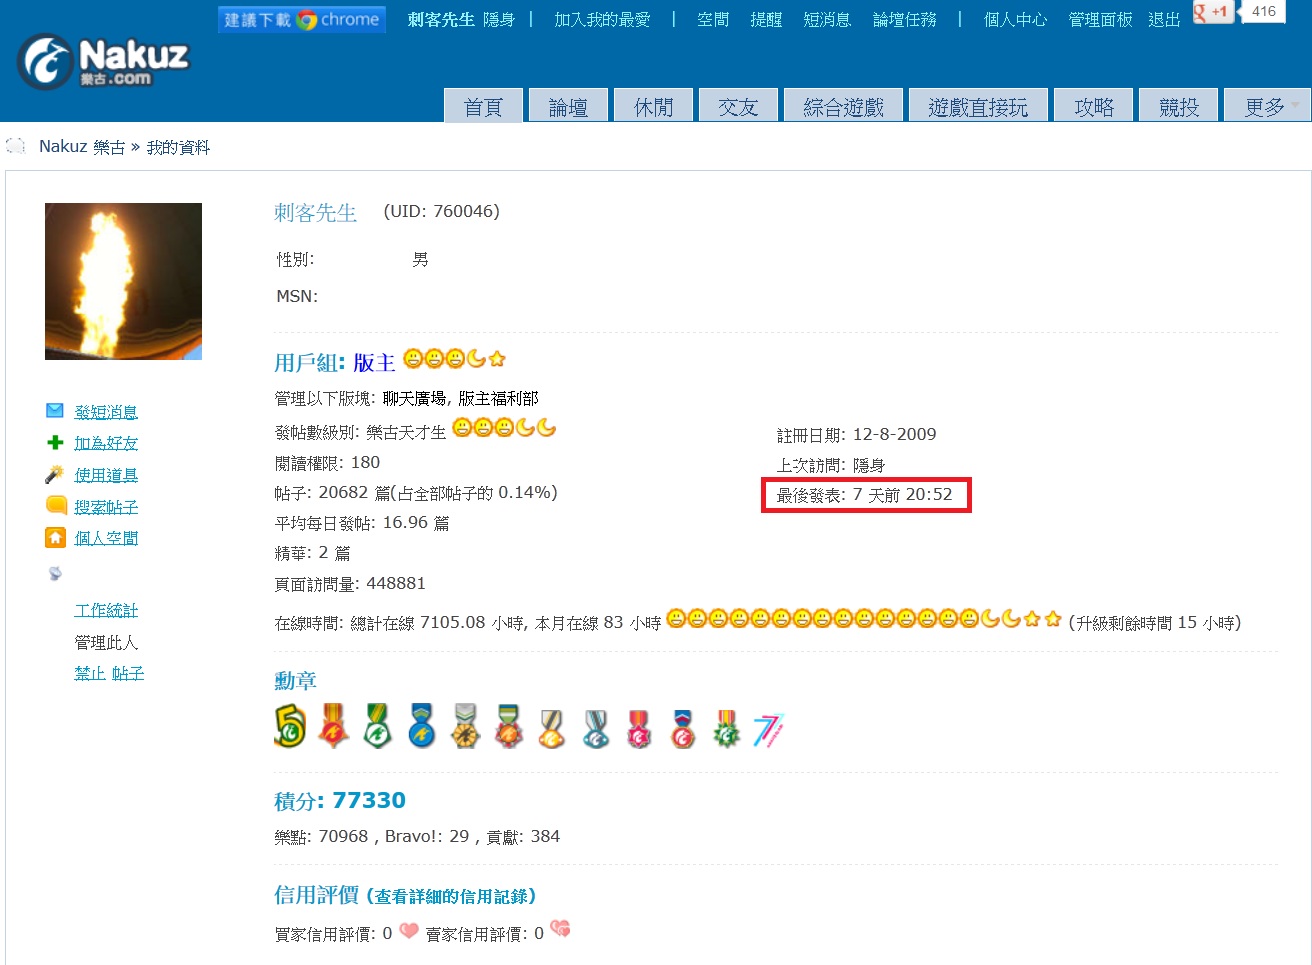Click the text (UID: 760046)
1312x965 pixels.
pos(441,211)
